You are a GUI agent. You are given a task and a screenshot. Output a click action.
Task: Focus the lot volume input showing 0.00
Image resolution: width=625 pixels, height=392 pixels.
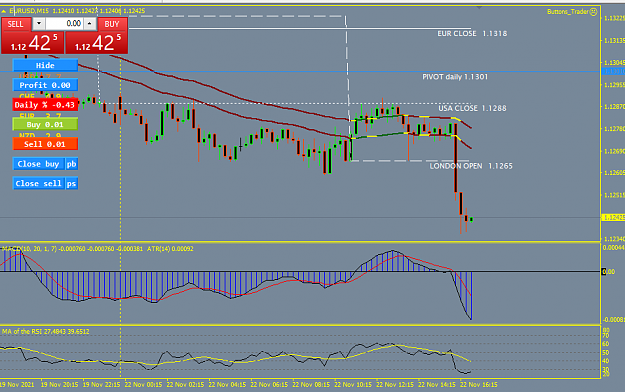click(64, 24)
